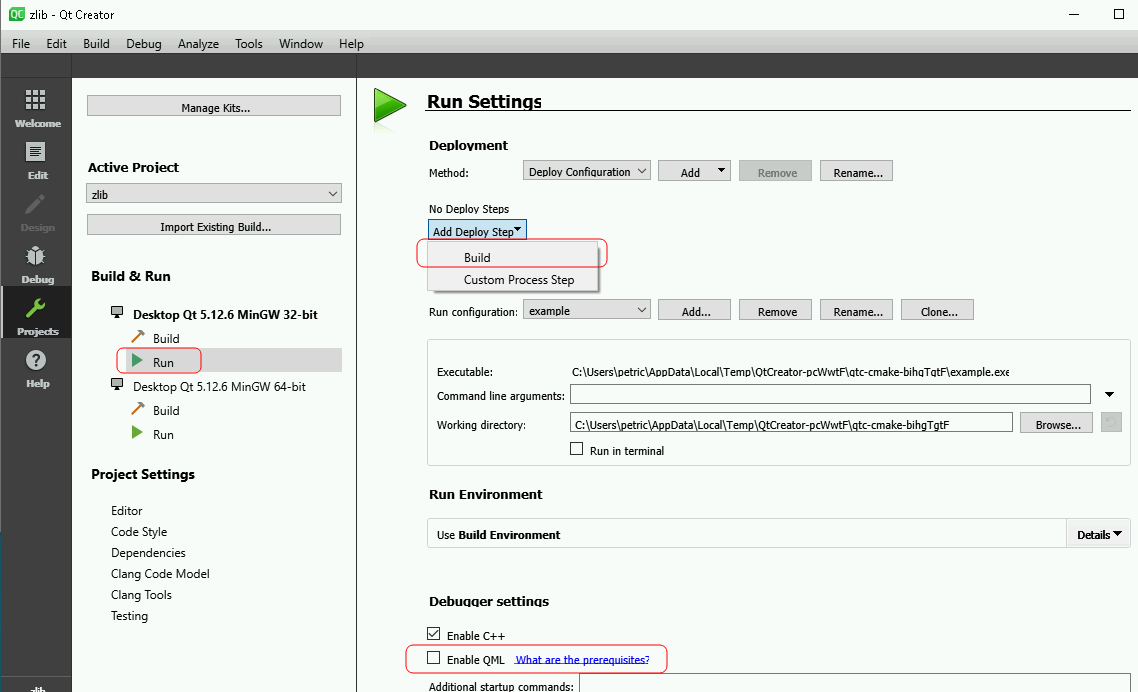Switch to Debug mode
The height and width of the screenshot is (692, 1138).
coord(36,265)
